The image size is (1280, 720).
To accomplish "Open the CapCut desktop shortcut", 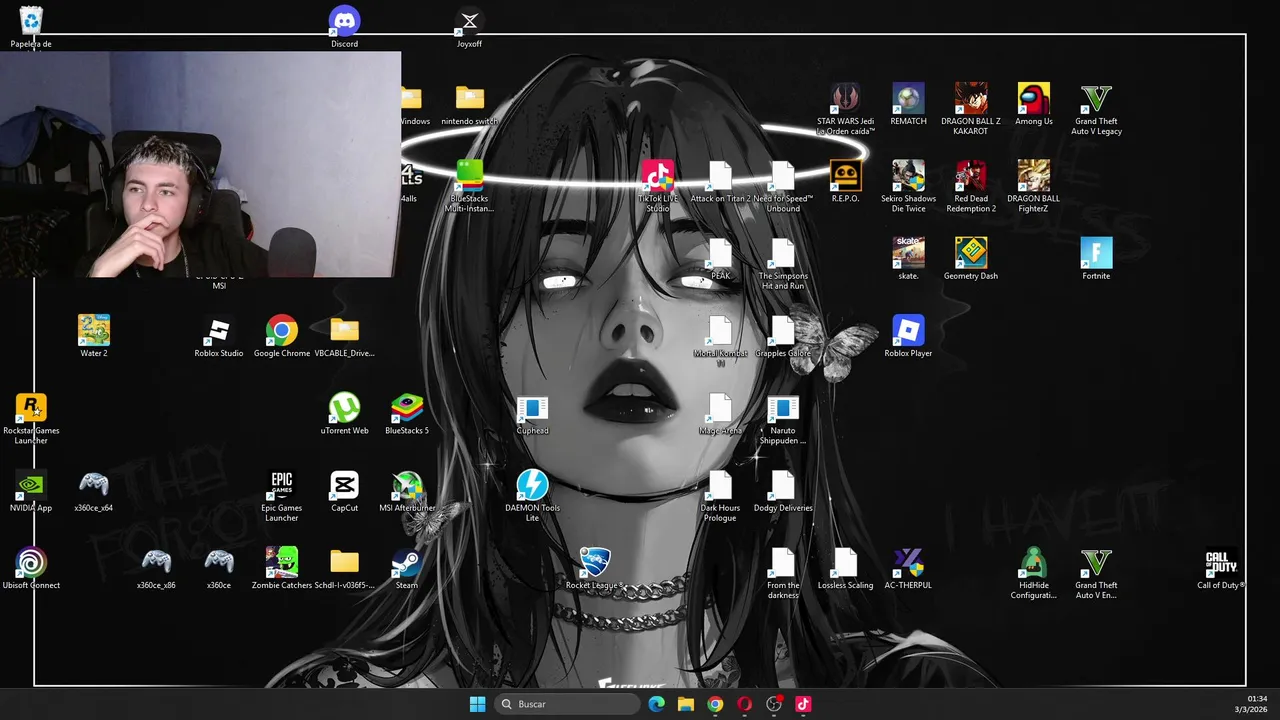I will click(x=344, y=492).
